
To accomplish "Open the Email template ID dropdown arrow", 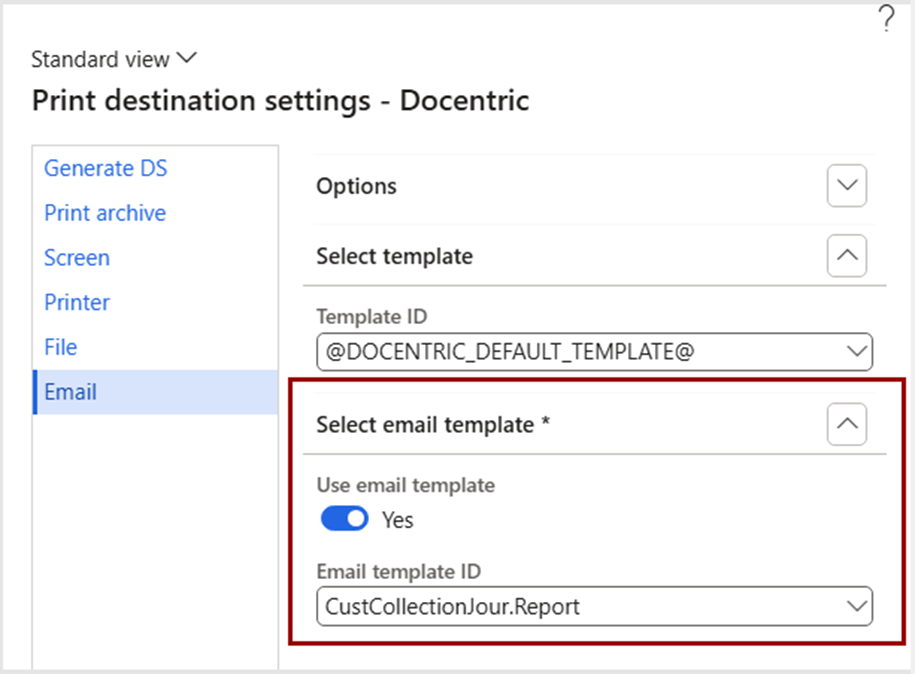I will point(857,606).
